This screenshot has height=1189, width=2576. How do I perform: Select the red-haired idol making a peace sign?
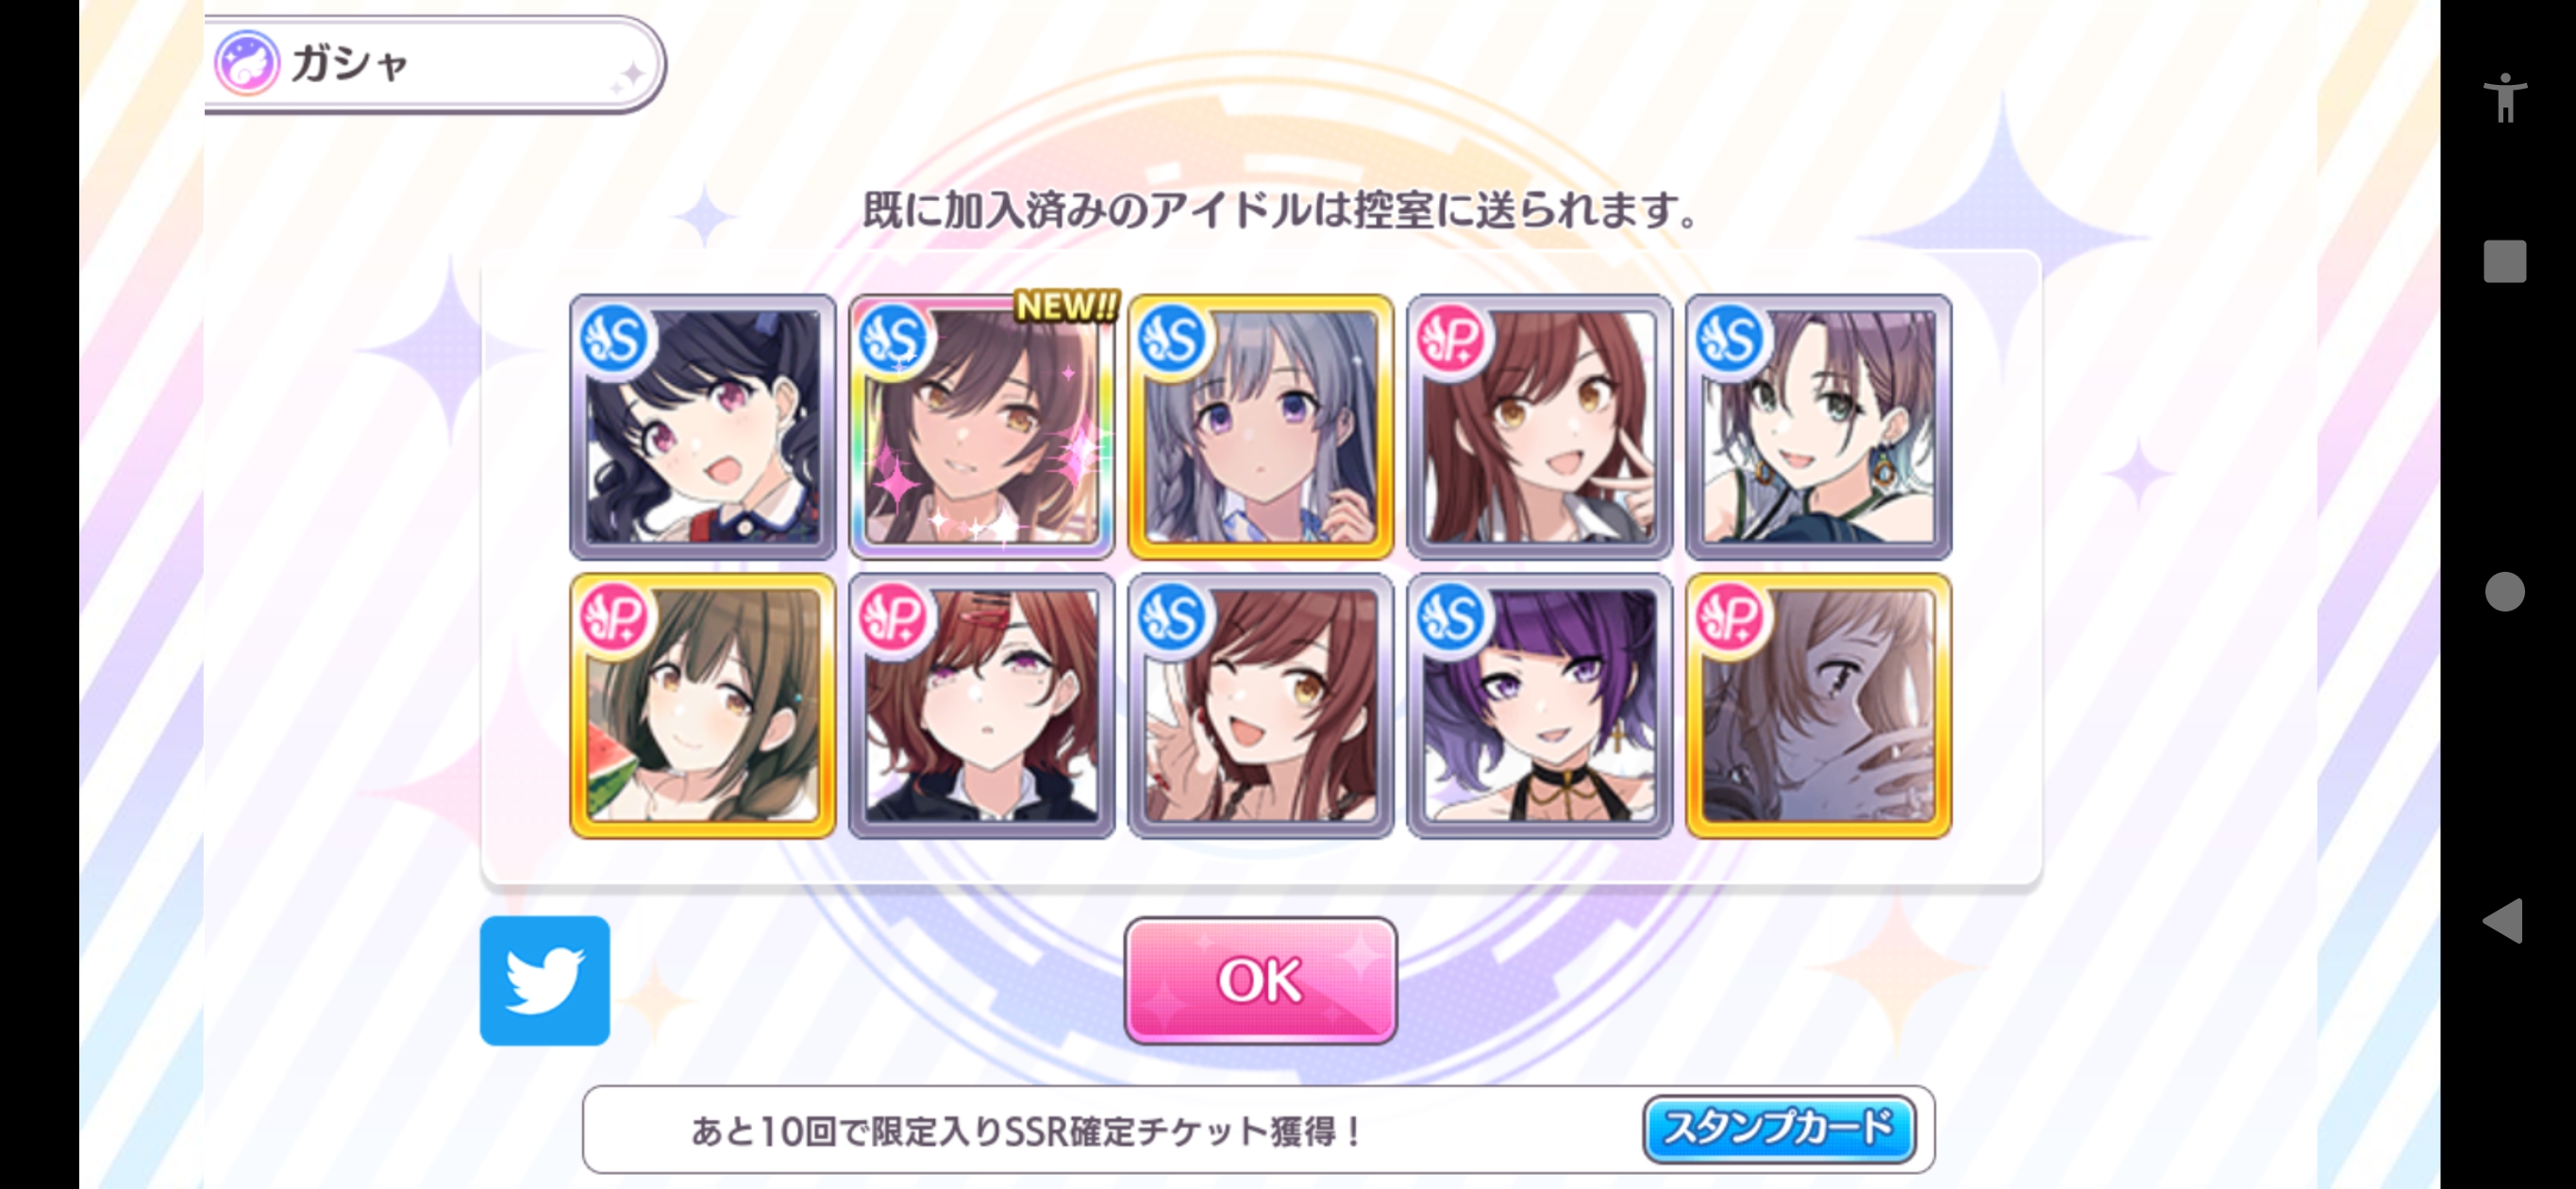coord(1539,427)
